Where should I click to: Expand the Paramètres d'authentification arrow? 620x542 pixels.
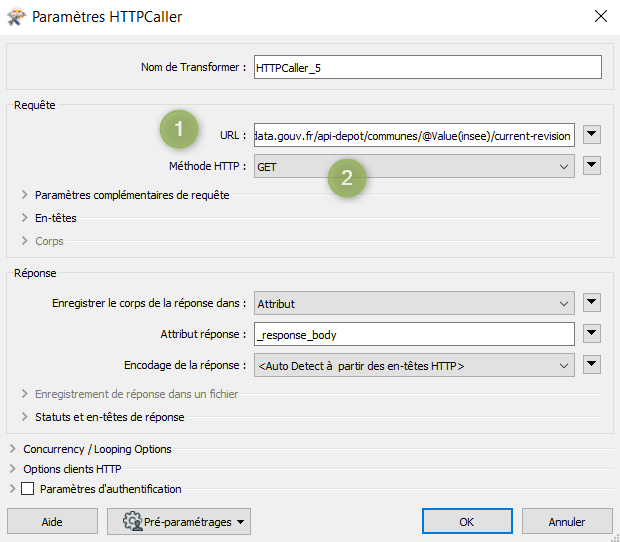point(13,488)
